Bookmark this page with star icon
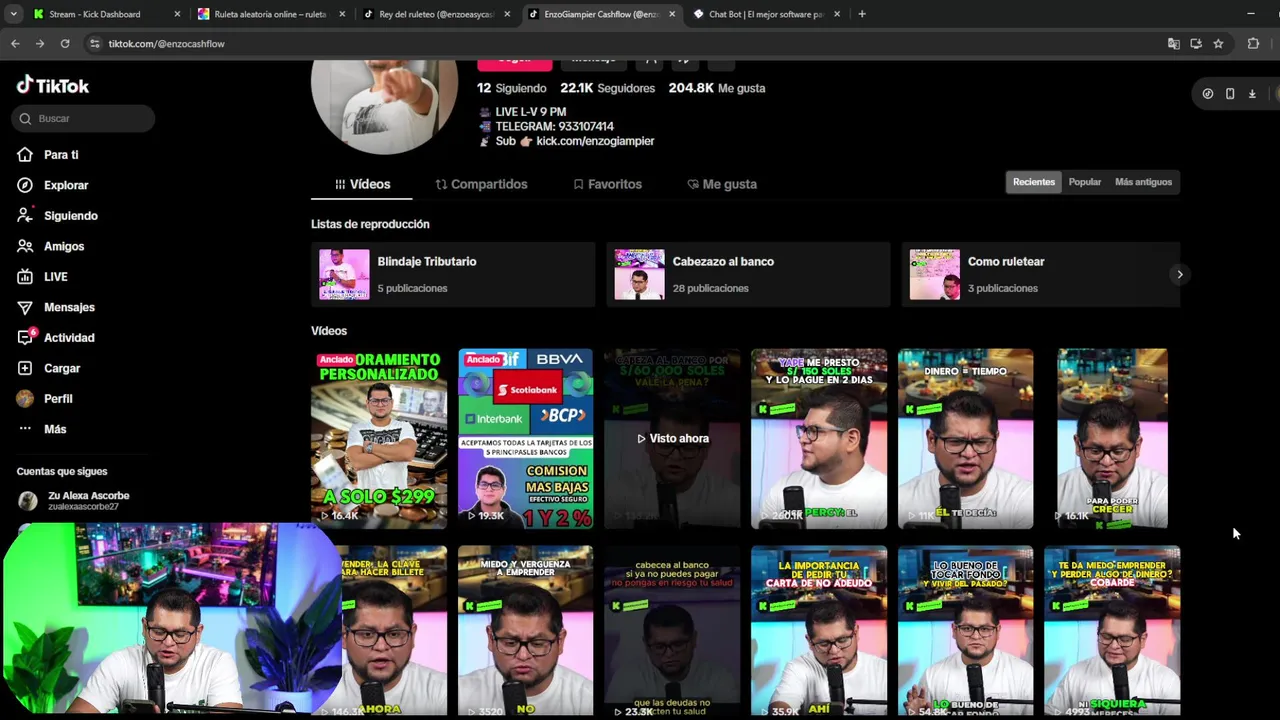This screenshot has width=1280, height=720. coord(1218,44)
